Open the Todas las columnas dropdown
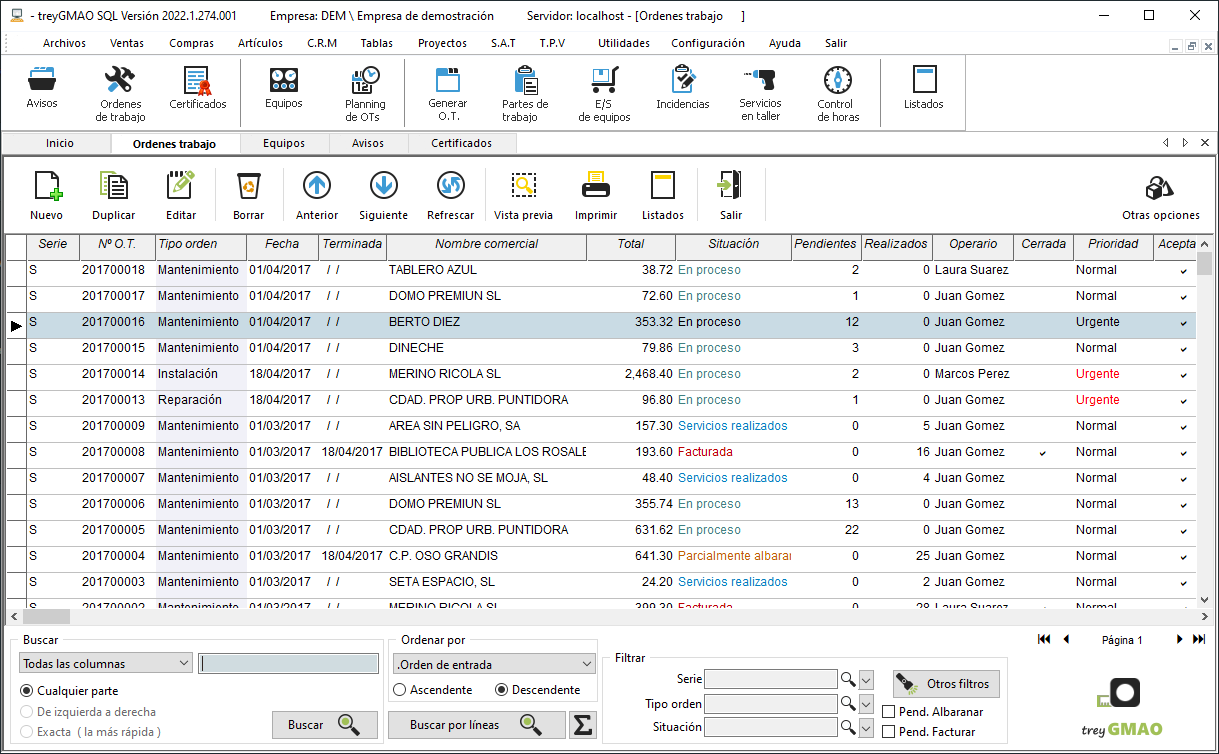 106,663
